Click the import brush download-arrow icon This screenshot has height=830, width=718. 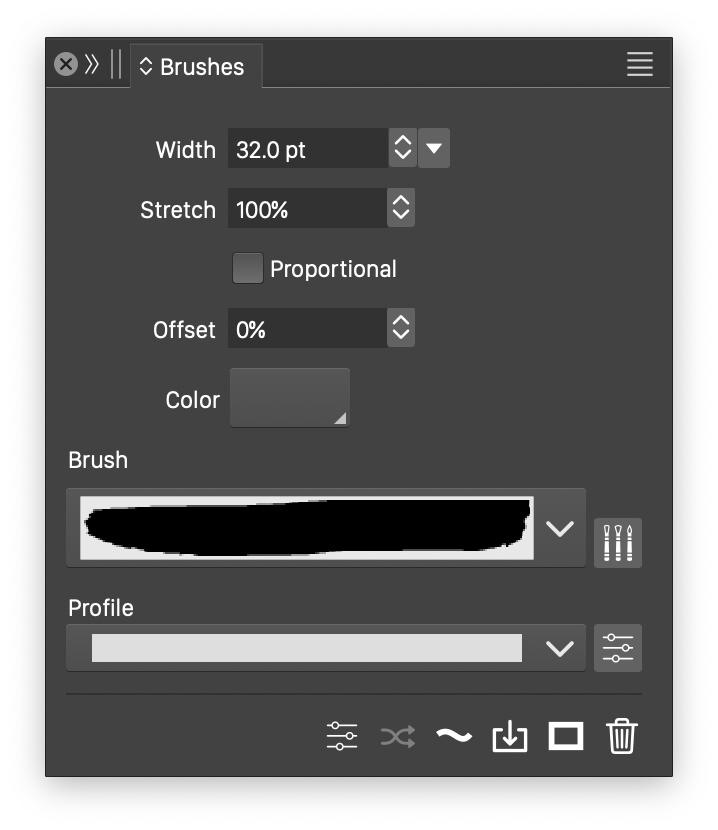509,737
